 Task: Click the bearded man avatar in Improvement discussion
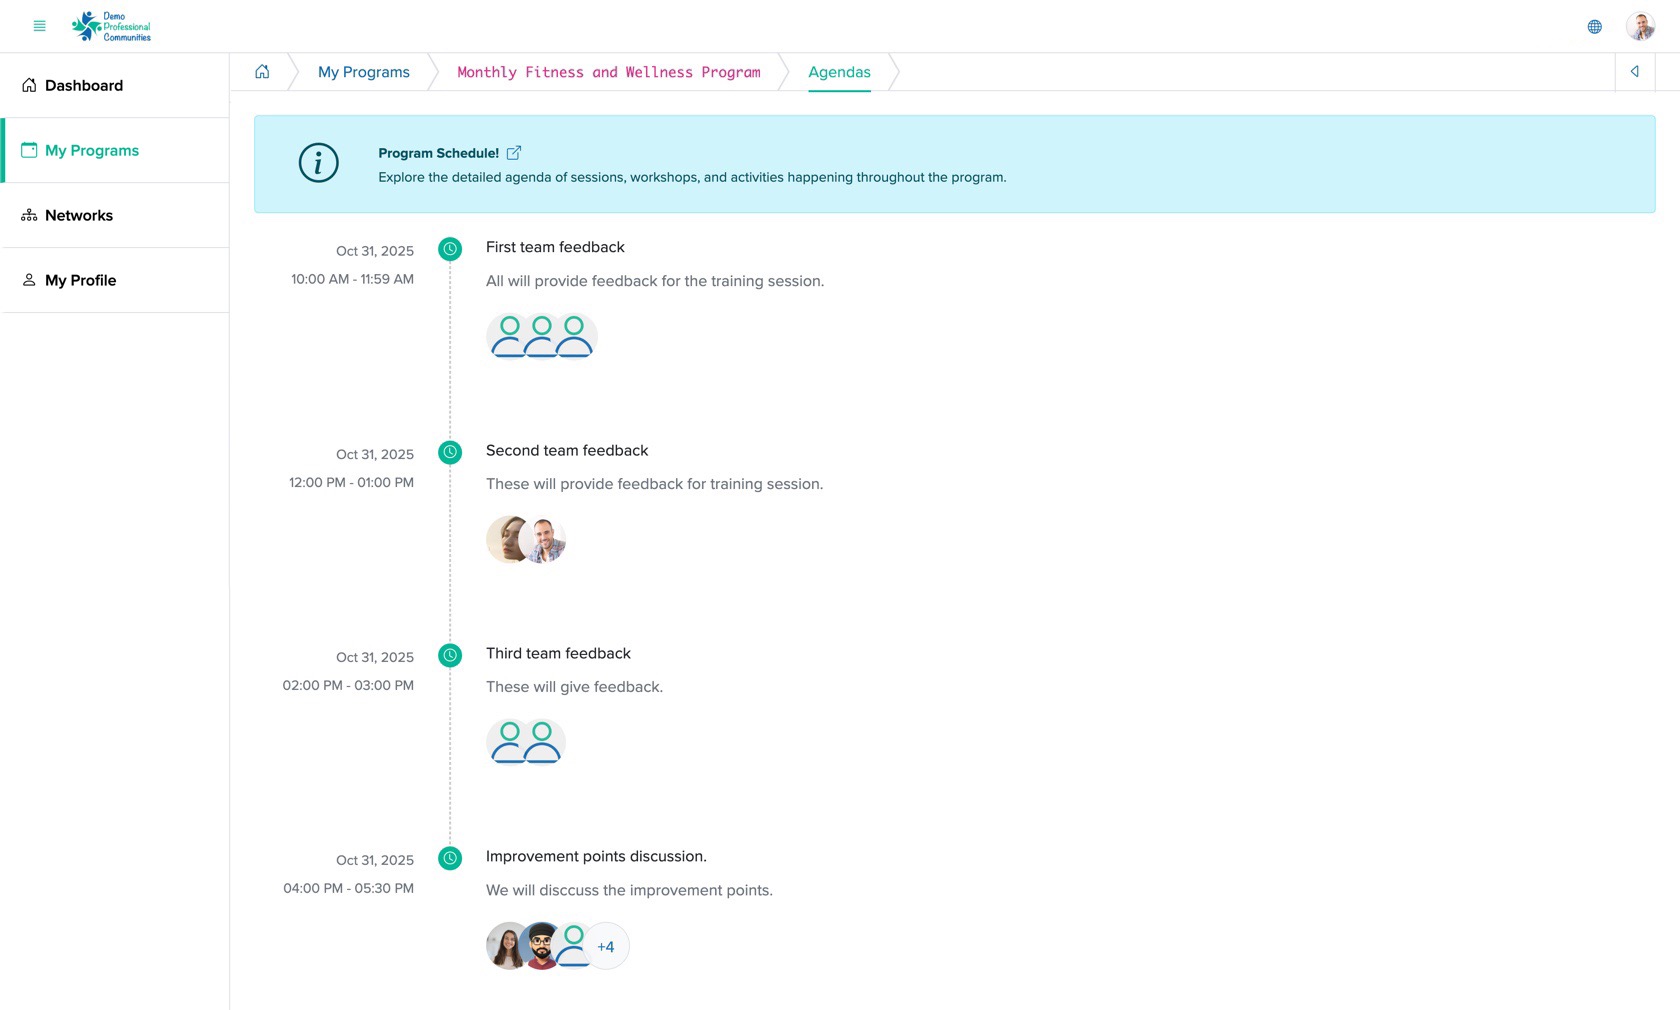(x=539, y=946)
